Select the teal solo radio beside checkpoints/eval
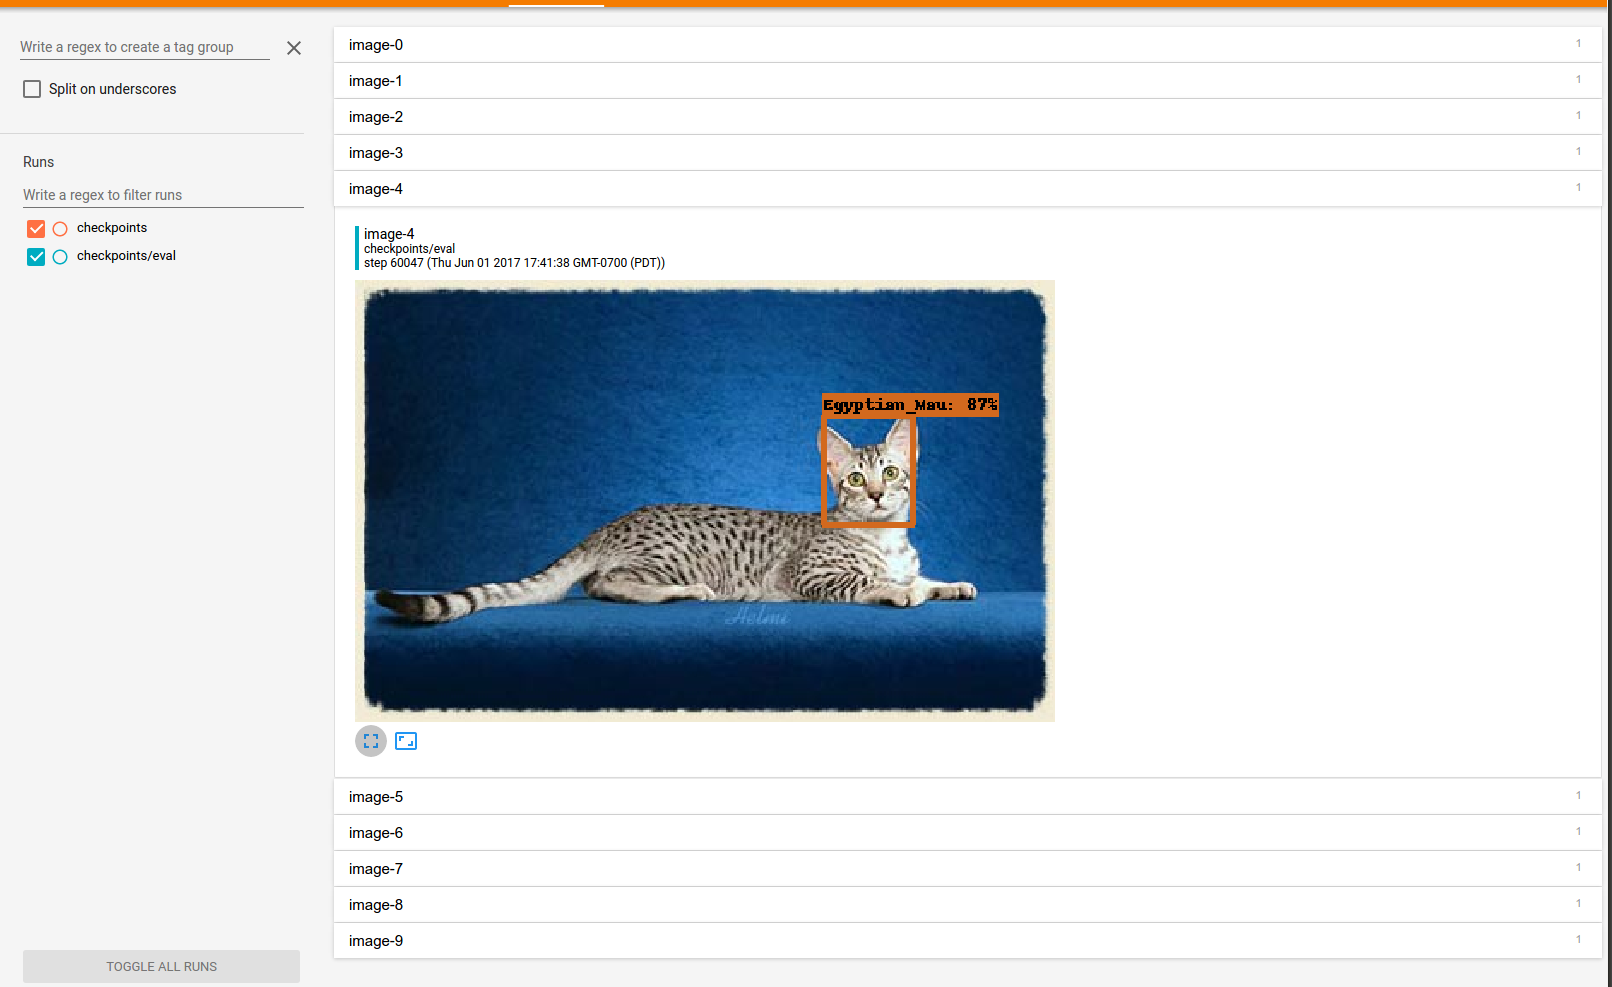 (x=60, y=257)
